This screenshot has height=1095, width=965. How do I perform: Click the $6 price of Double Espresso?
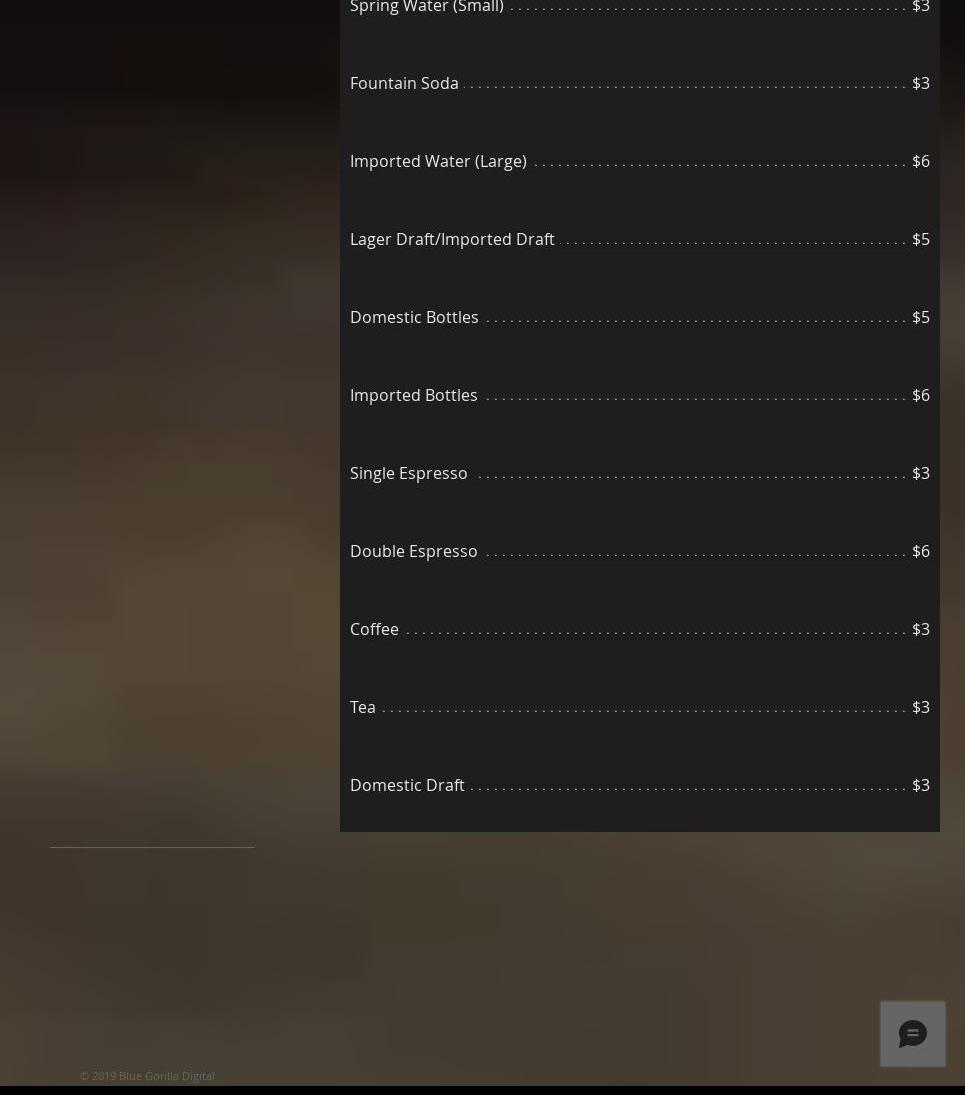click(x=921, y=551)
